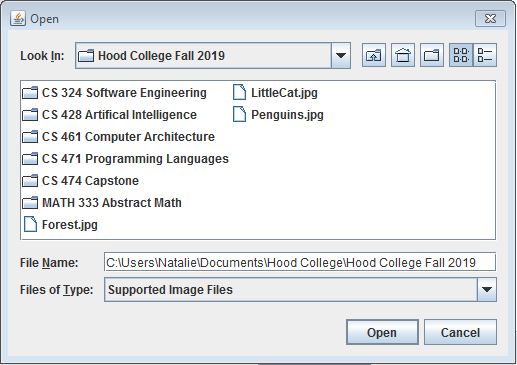The height and width of the screenshot is (365, 517).
Task: Select the MATH 333 Abstract Math folder
Action: pyautogui.click(x=102, y=203)
